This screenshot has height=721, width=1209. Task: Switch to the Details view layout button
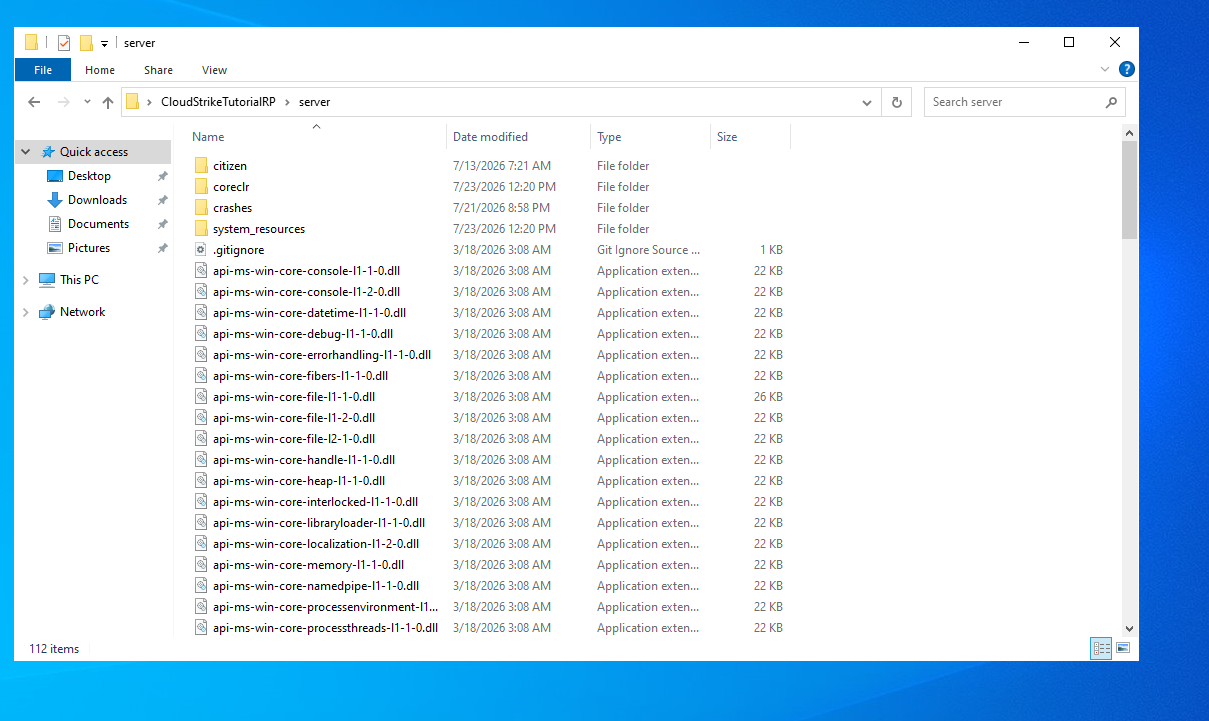(x=1101, y=648)
